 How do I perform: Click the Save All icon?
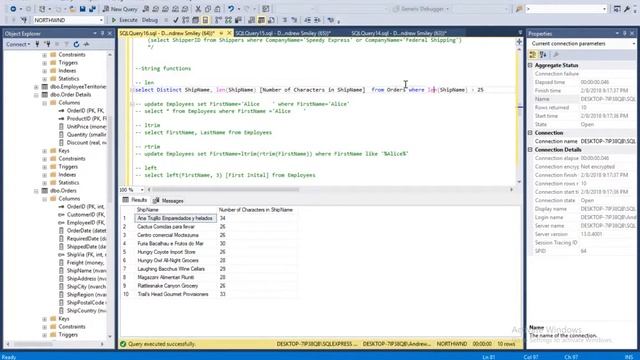click(x=93, y=9)
